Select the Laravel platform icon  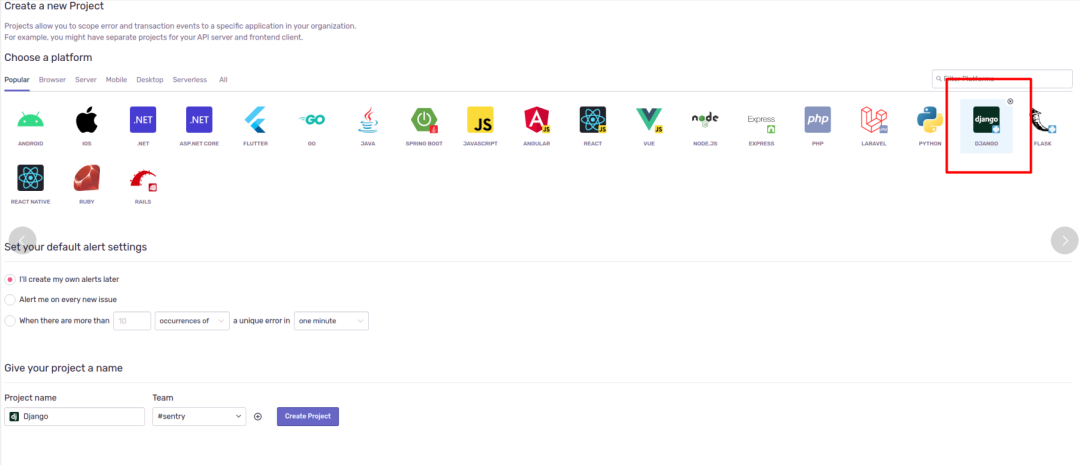click(x=873, y=120)
